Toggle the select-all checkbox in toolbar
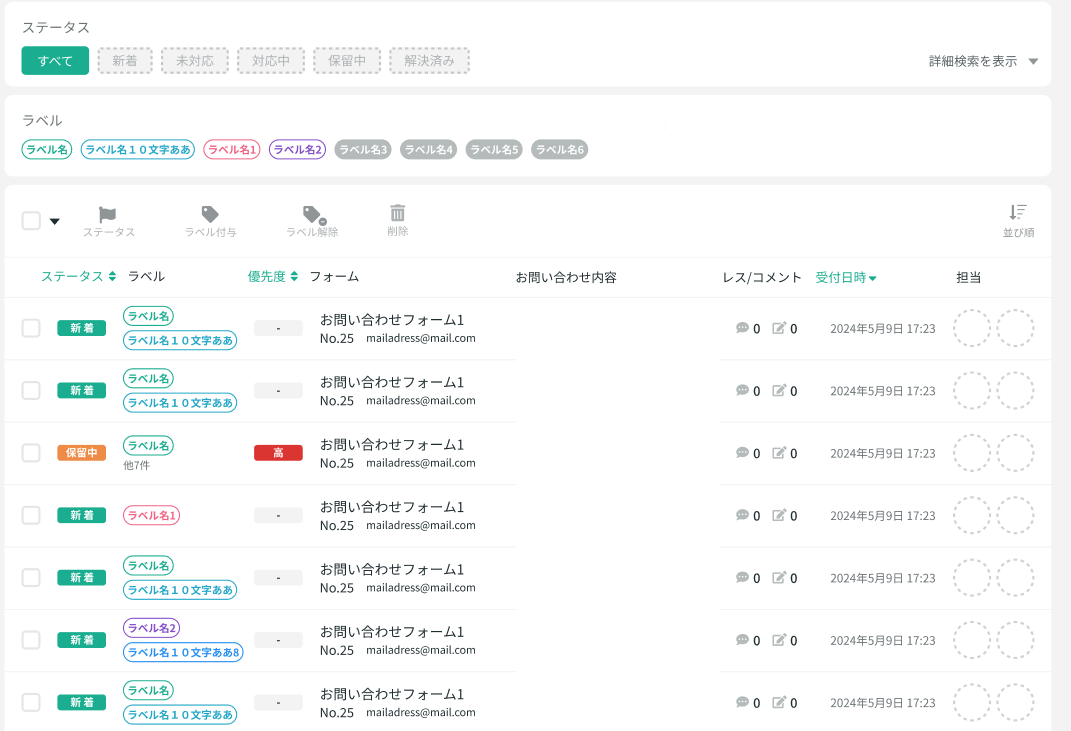This screenshot has width=1071, height=731. coord(31,221)
